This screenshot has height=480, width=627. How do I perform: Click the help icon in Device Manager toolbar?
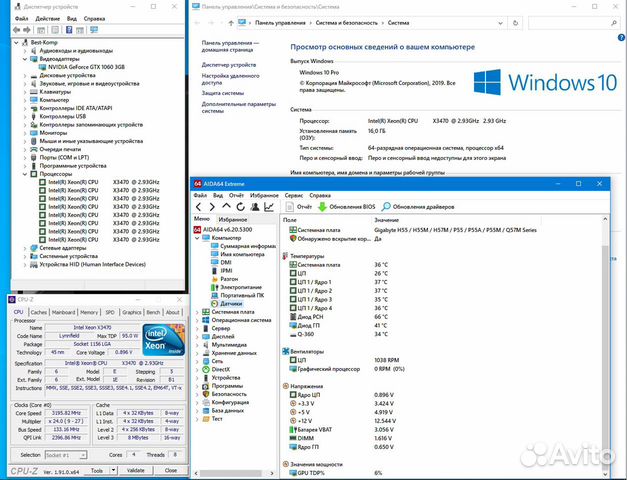(69, 30)
